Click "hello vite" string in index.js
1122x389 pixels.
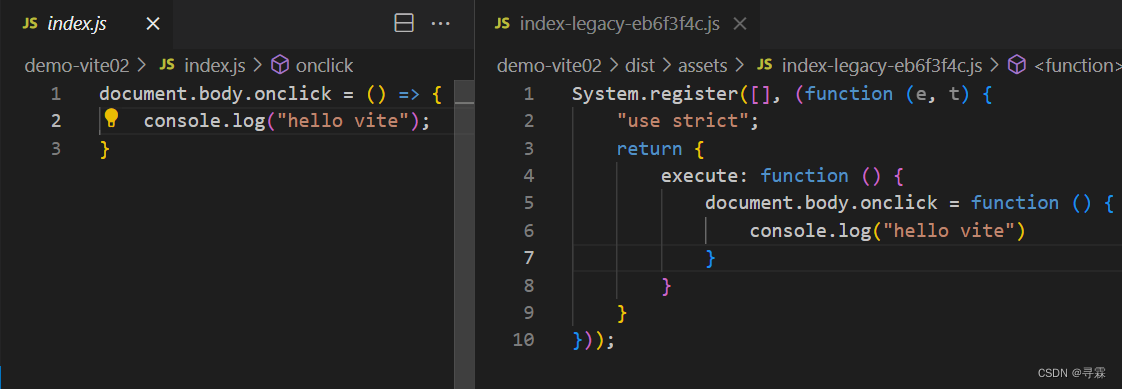342,122
